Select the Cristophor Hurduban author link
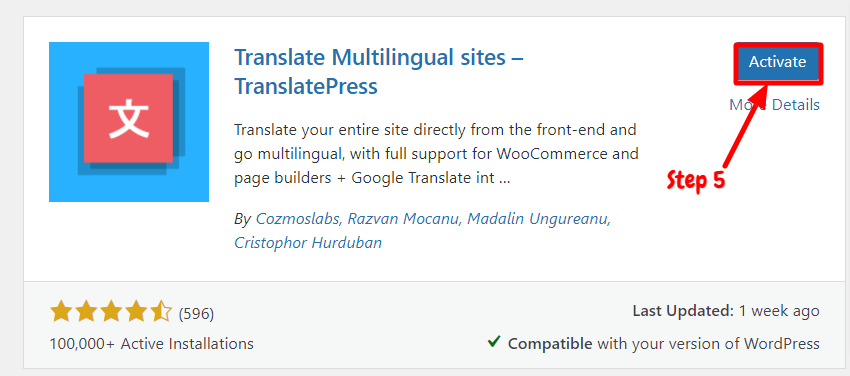850x376 pixels. coord(308,243)
